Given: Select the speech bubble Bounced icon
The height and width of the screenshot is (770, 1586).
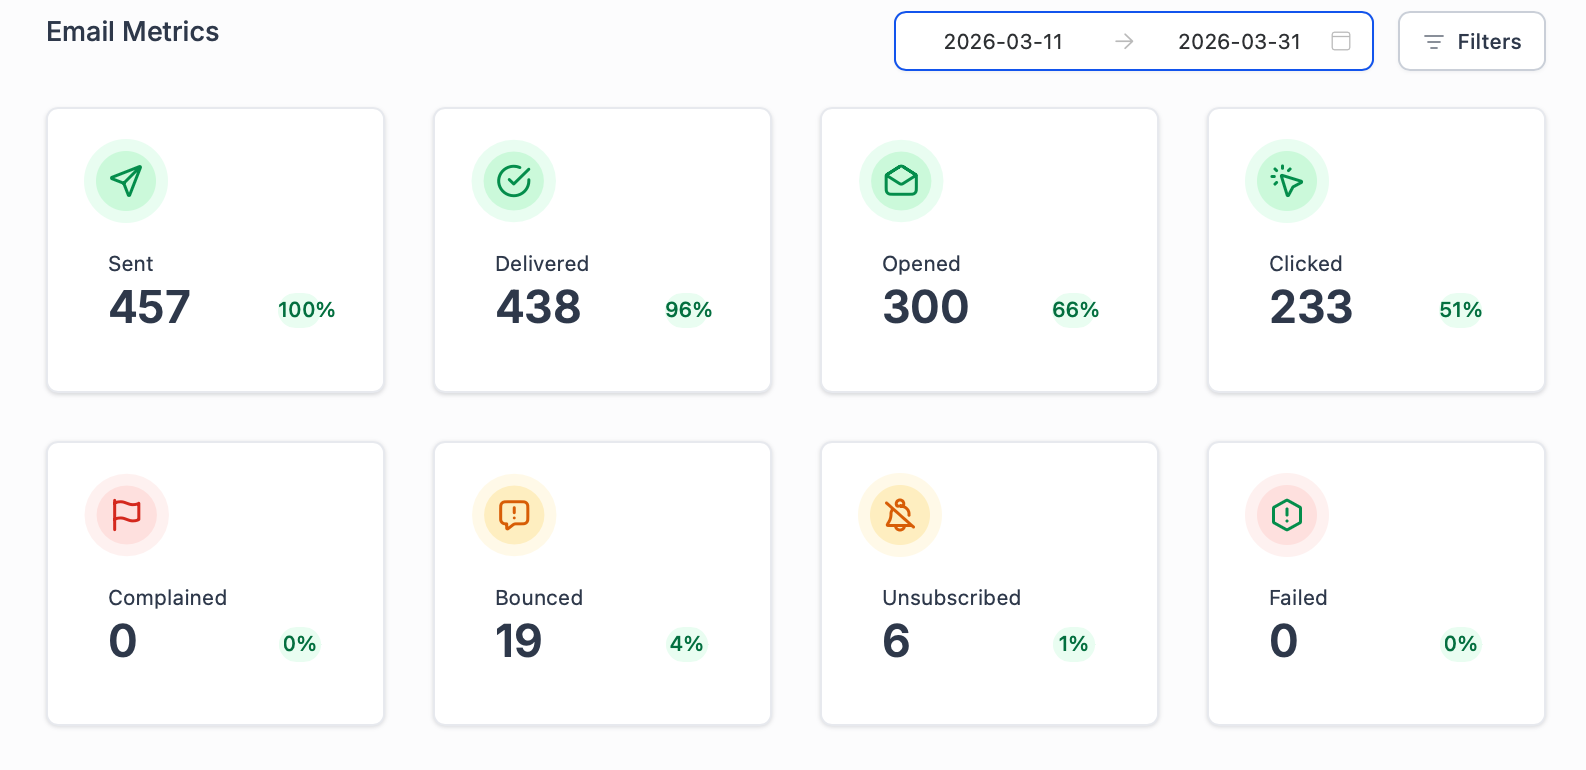Looking at the screenshot, I should (513, 515).
